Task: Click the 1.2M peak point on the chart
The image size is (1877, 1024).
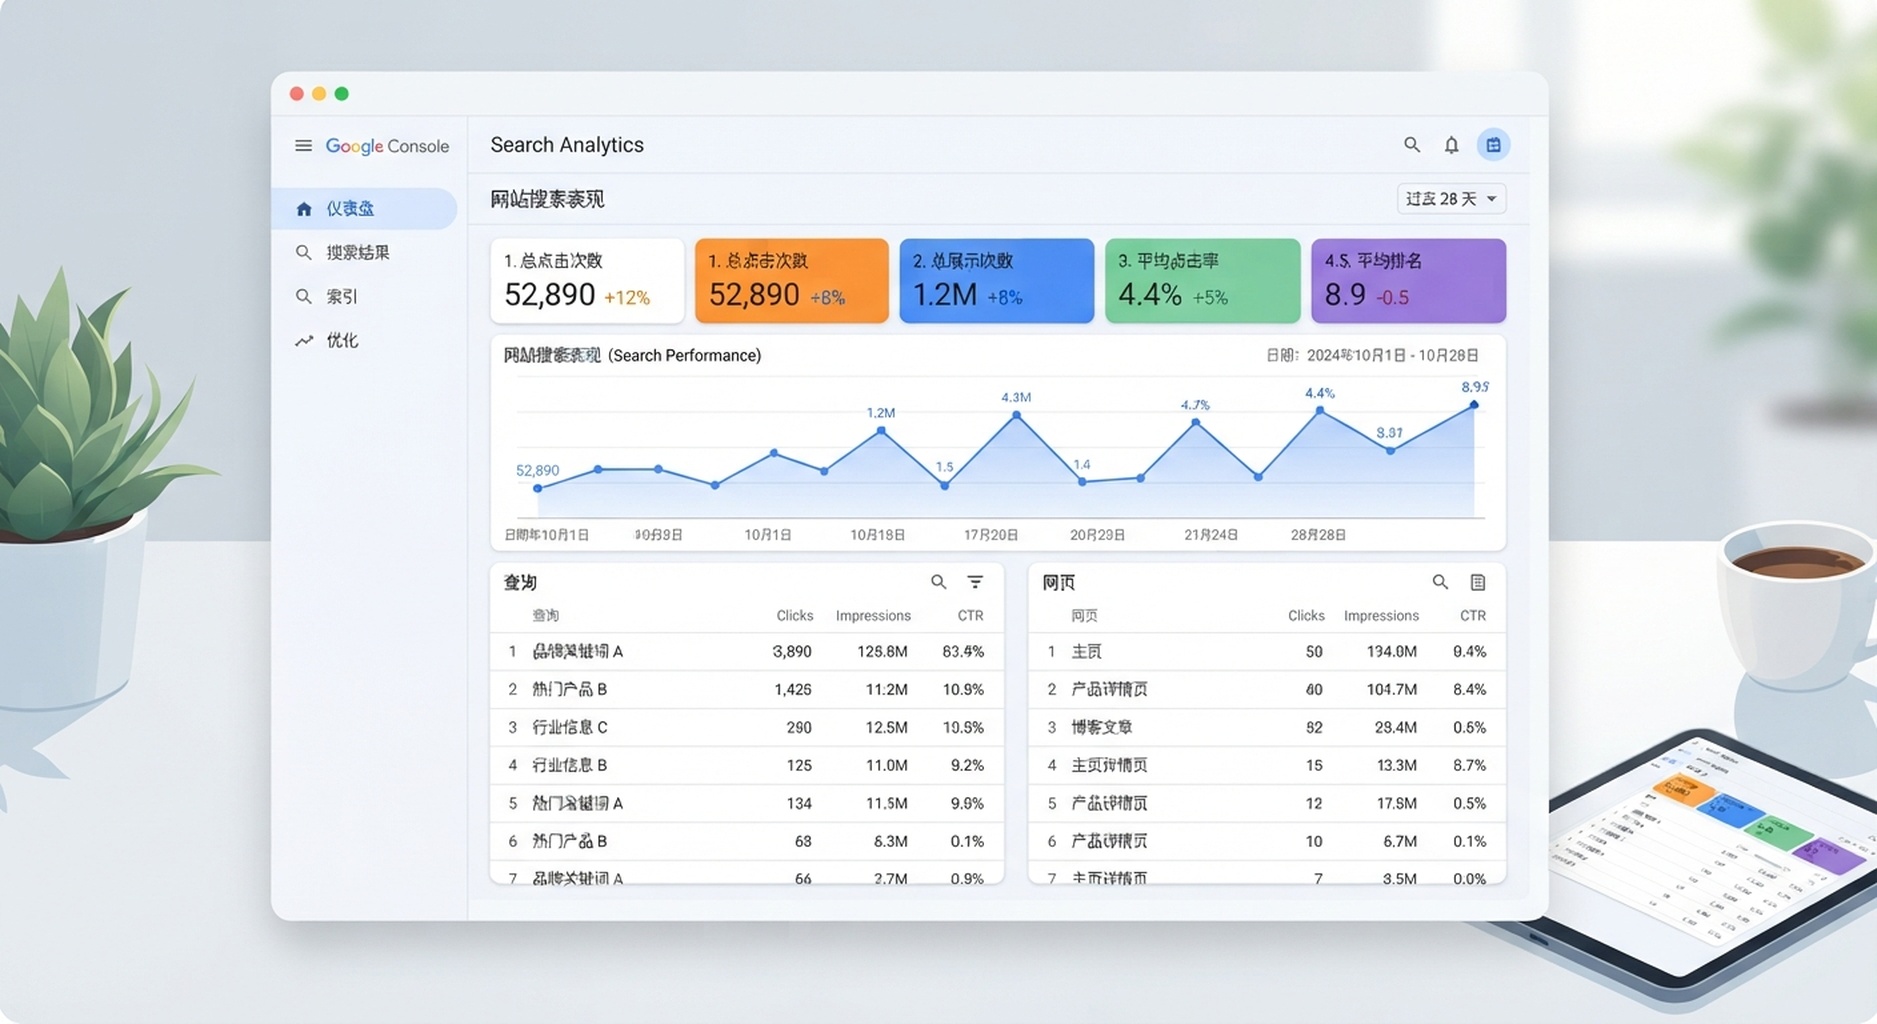Action: coord(881,430)
